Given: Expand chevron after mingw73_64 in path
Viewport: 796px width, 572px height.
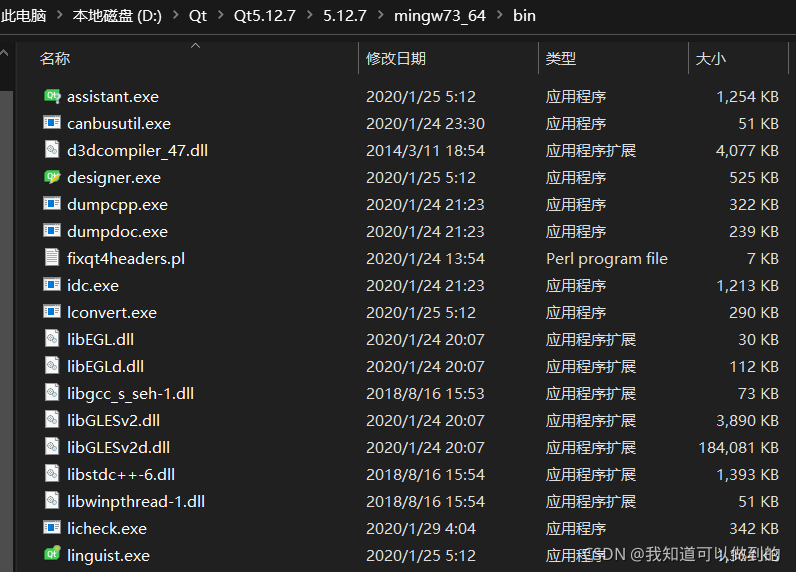Looking at the screenshot, I should 500,15.
